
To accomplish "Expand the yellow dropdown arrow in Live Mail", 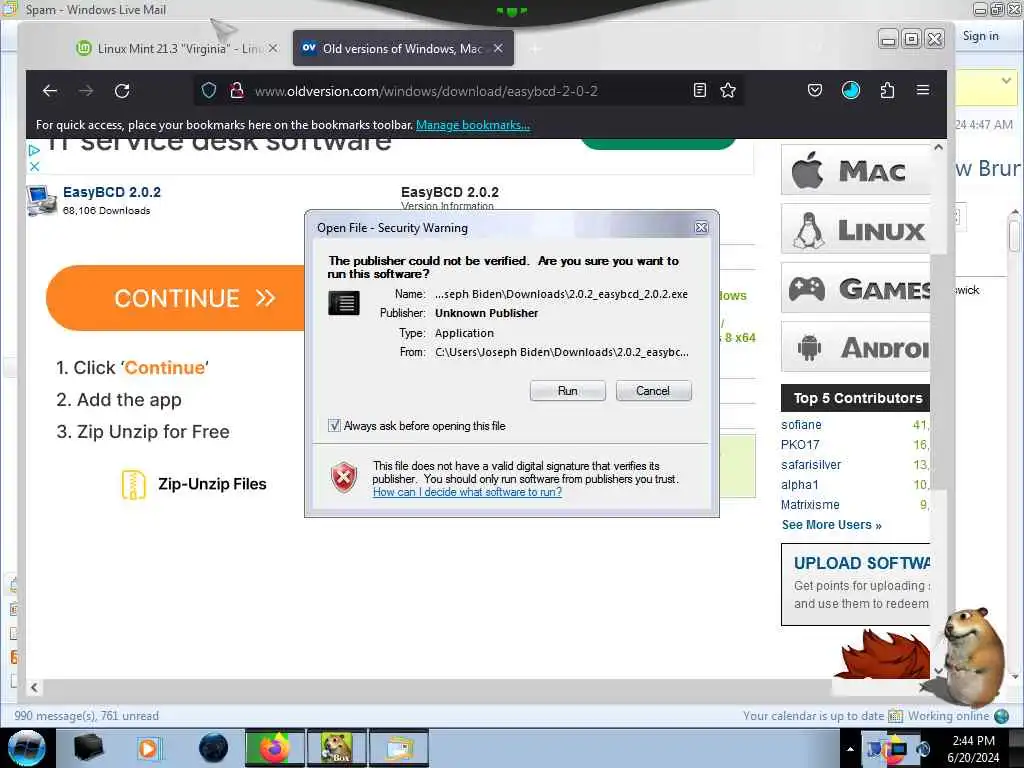I will tap(1006, 81).
